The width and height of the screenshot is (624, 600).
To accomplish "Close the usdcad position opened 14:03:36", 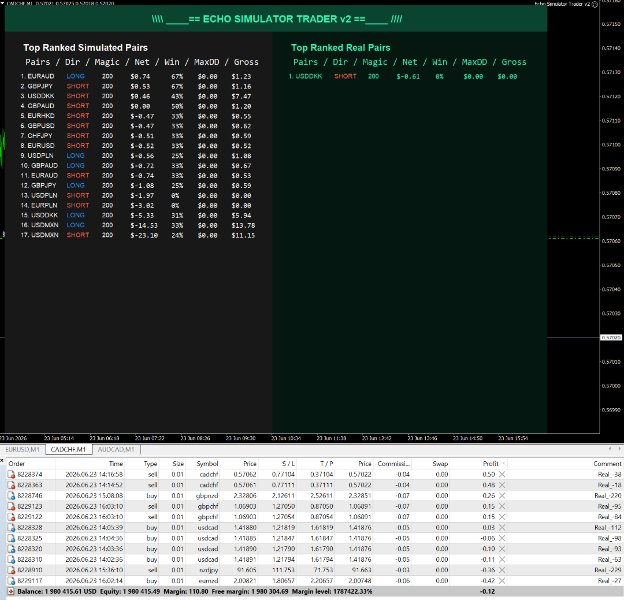I will point(502,549).
